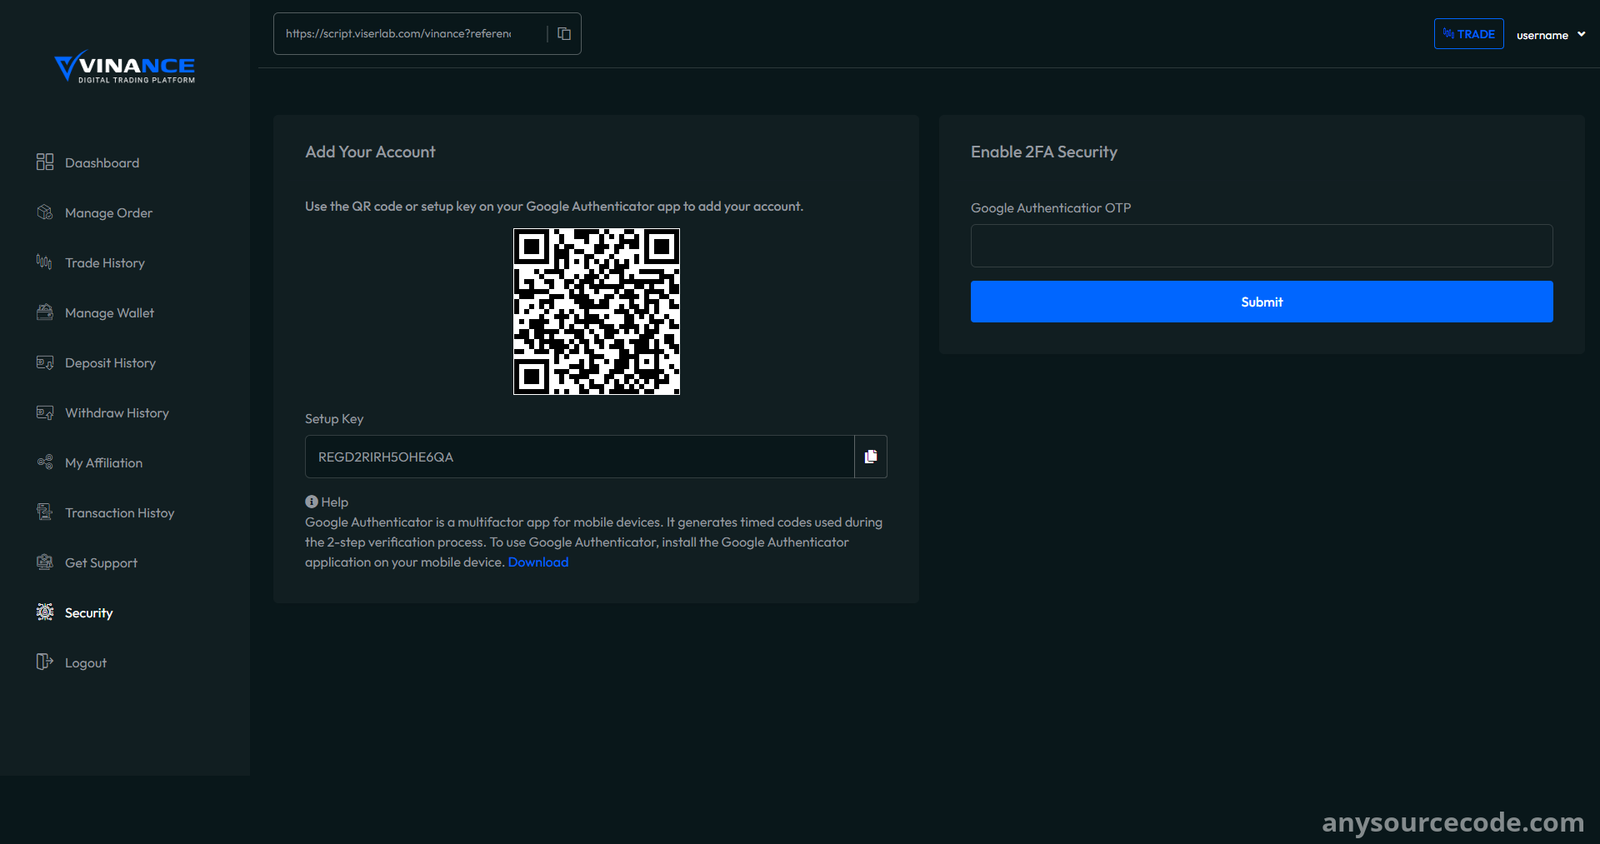
Task: Copy the setup key with clipboard icon
Action: point(871,456)
